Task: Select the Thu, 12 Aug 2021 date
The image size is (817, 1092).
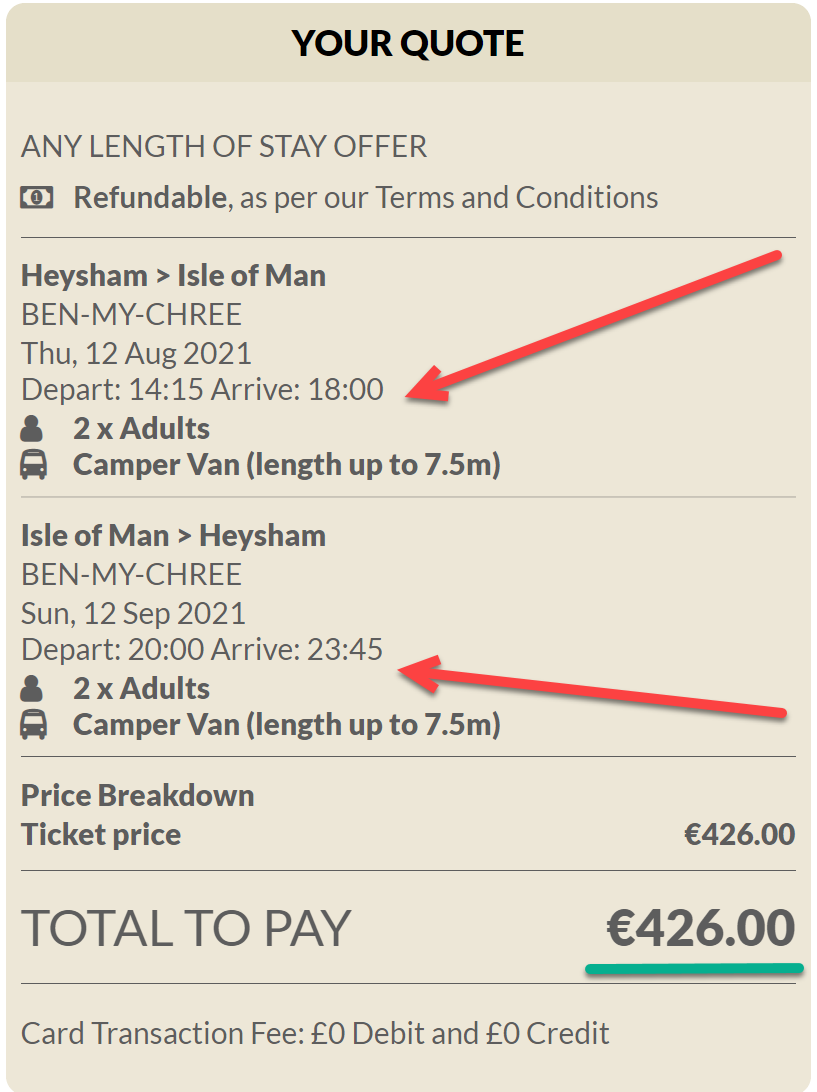Action: point(136,353)
